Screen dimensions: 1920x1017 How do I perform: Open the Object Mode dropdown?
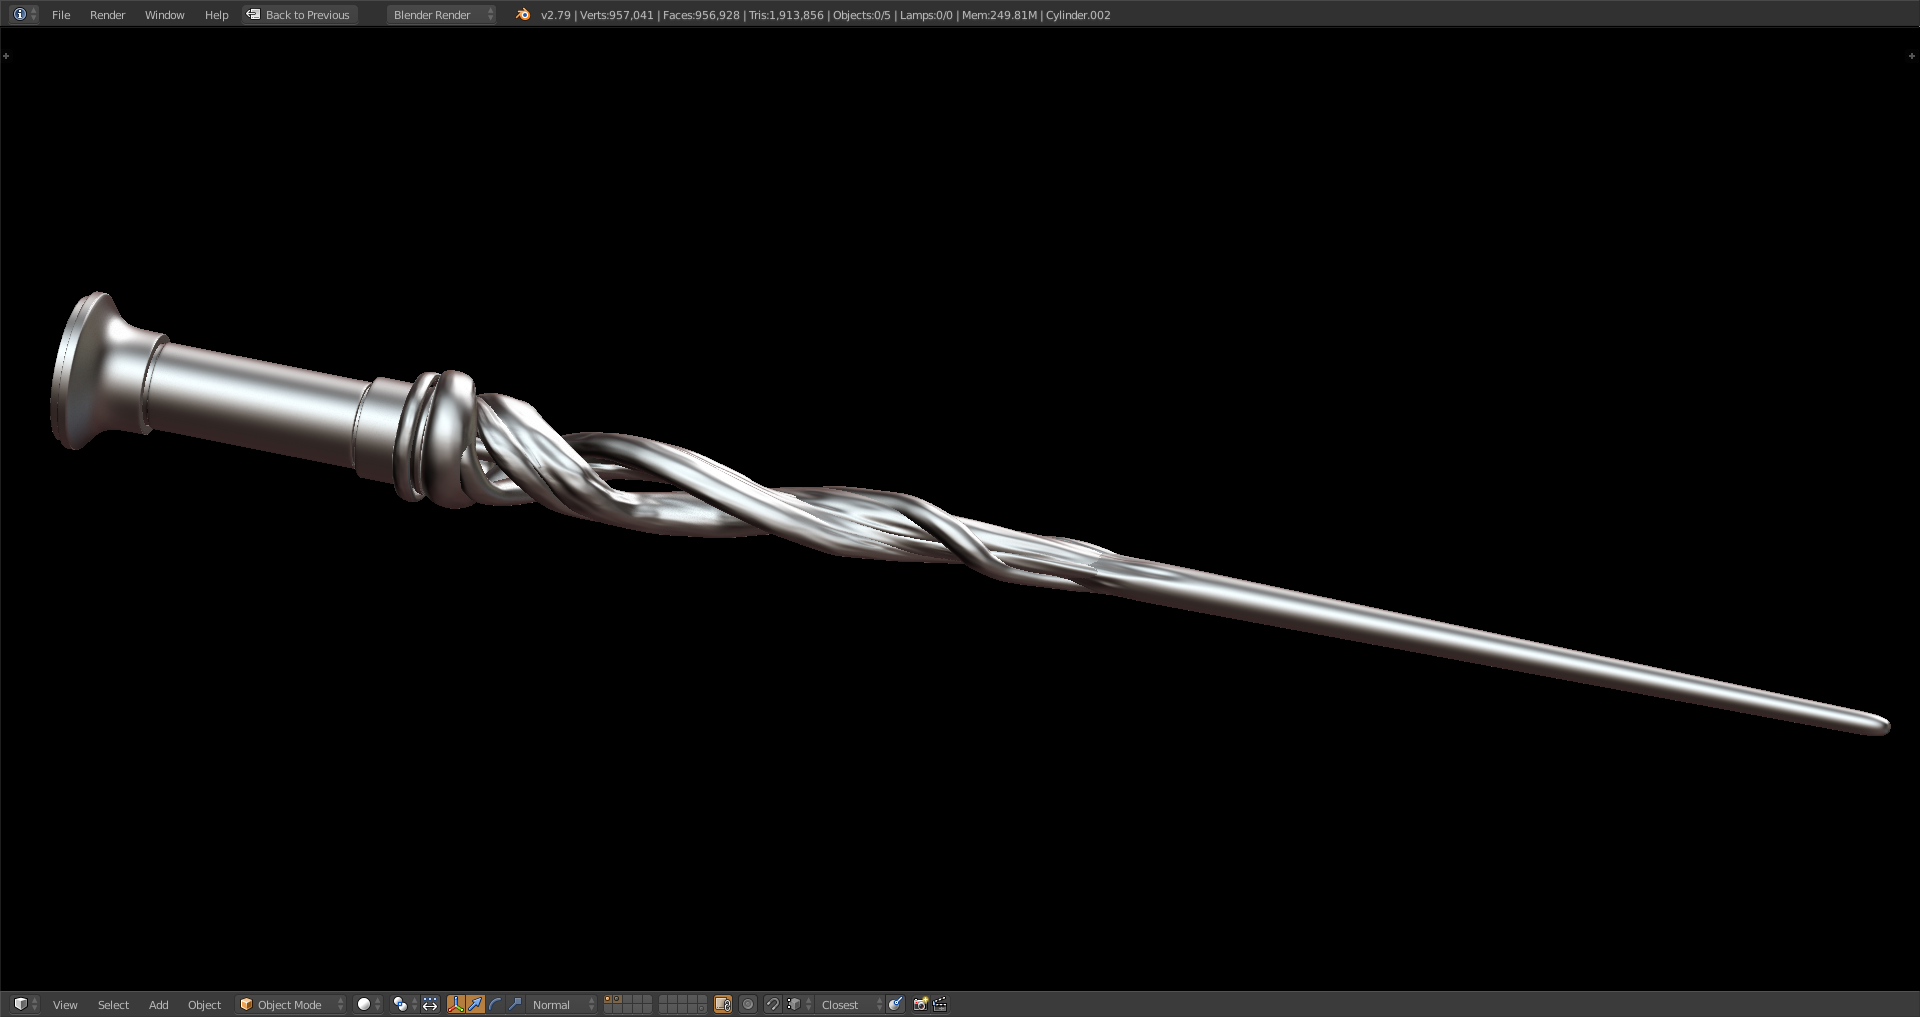(291, 1004)
